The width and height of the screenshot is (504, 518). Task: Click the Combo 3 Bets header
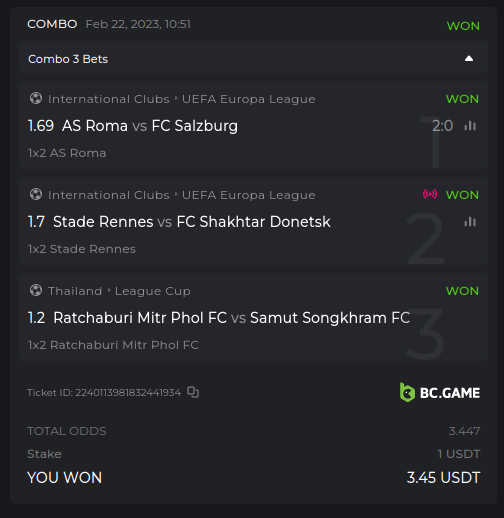253,57
